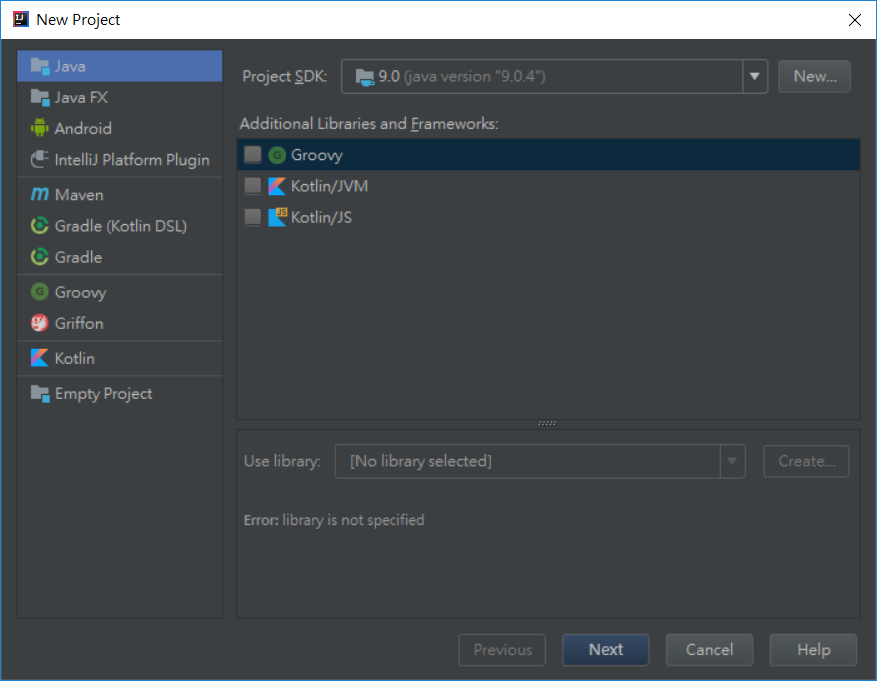
Task: Enable the Kotlin/JVM checkbox
Action: click(x=253, y=186)
